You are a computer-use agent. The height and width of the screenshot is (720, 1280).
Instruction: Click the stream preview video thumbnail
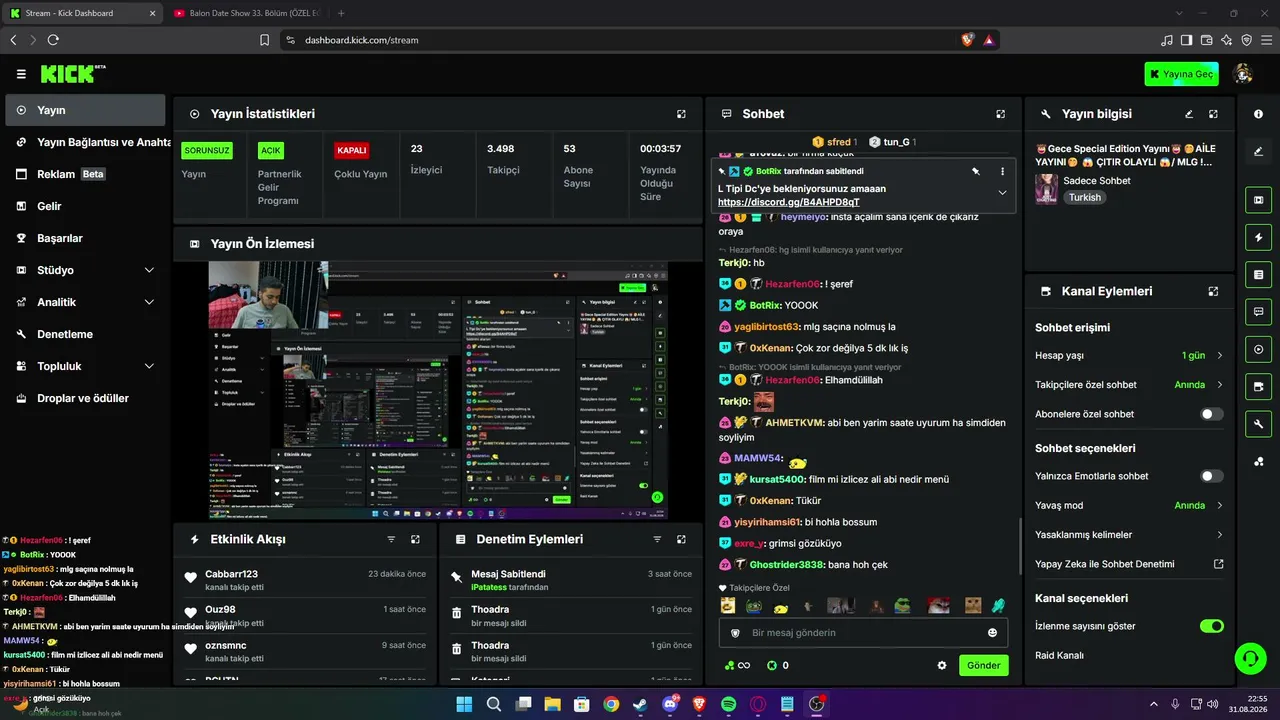438,390
